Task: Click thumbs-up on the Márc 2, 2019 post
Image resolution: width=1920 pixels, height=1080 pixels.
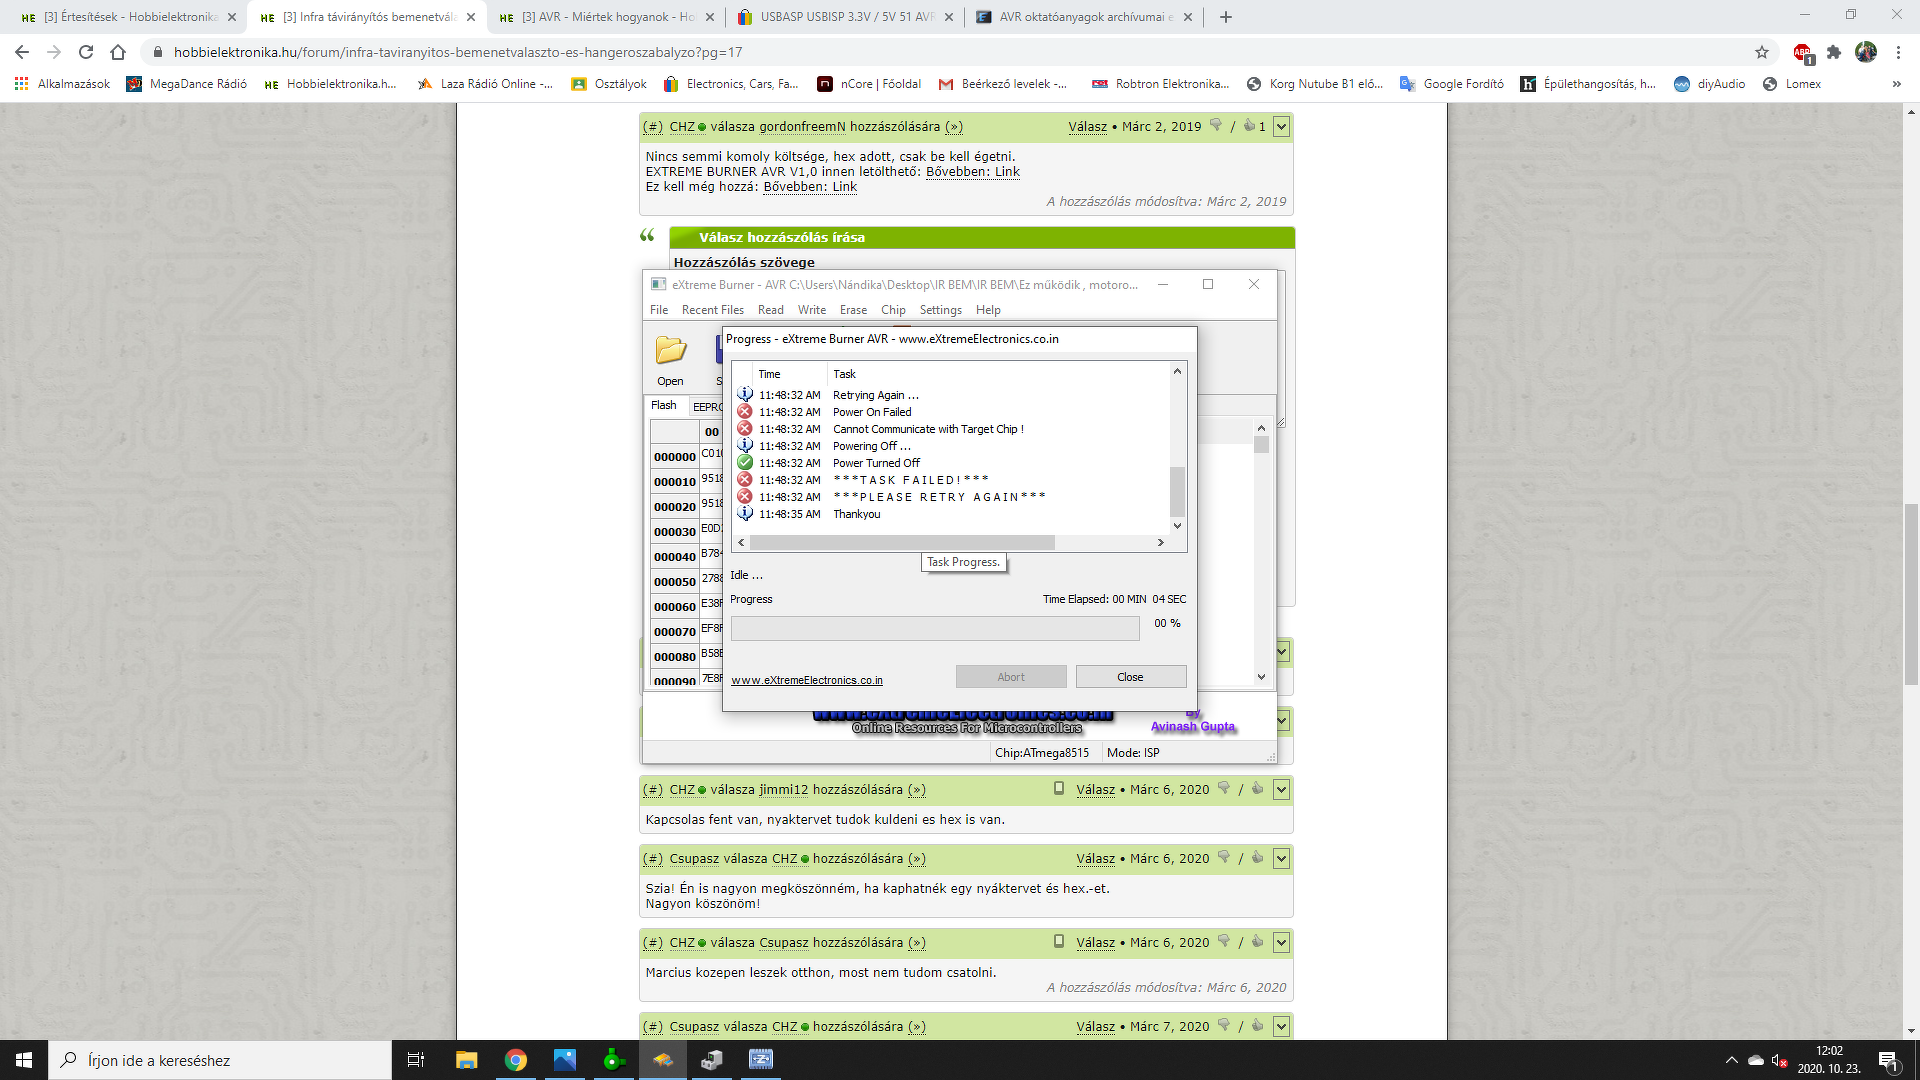Action: (1249, 126)
